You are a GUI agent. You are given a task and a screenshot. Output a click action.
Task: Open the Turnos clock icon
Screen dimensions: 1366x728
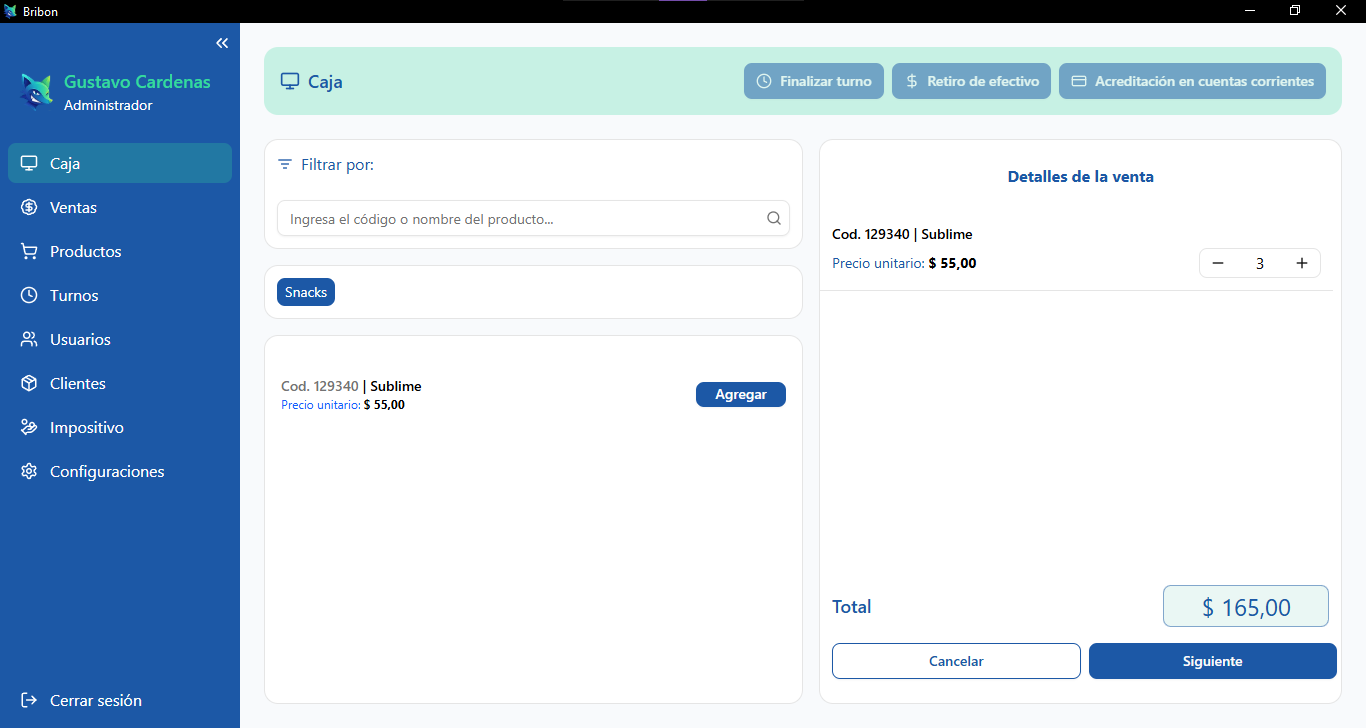30,296
